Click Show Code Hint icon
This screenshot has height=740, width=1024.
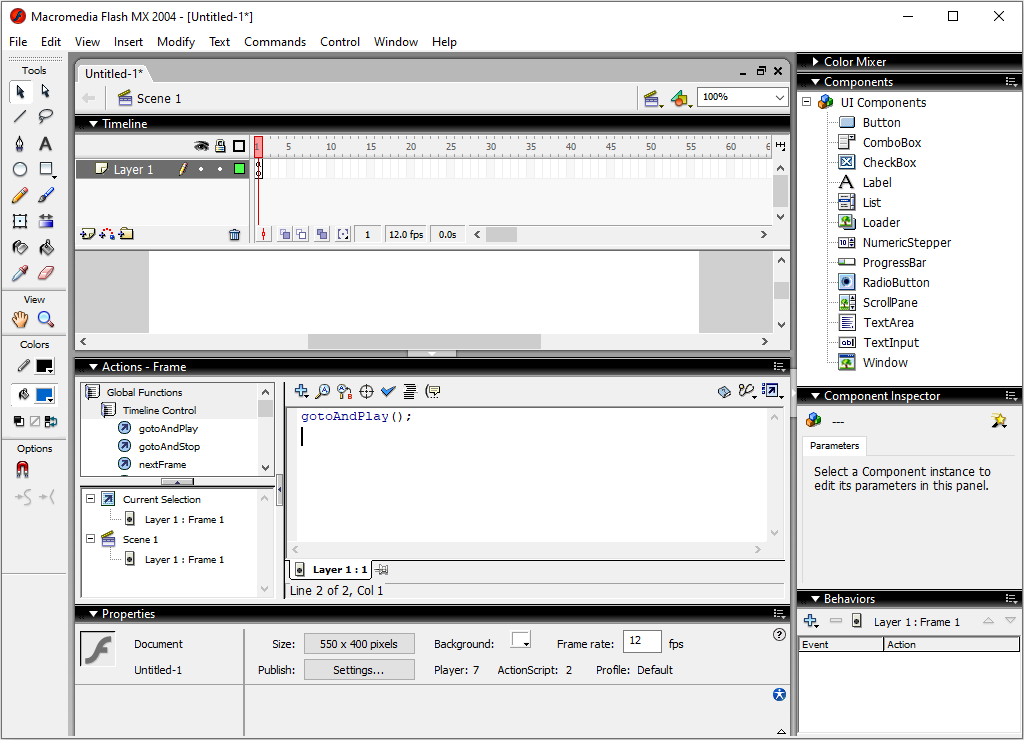coord(432,391)
